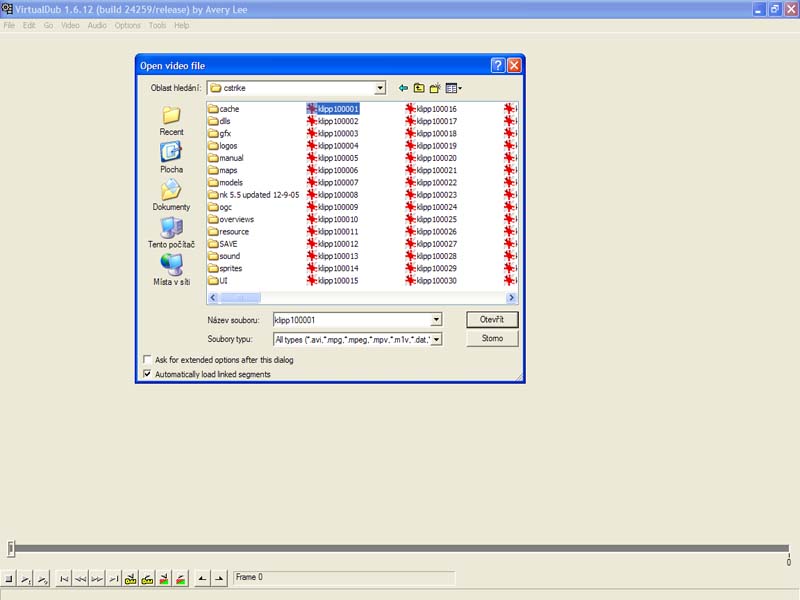Open the Dokumenty shortcut
This screenshot has height=600, width=800.
[171, 196]
